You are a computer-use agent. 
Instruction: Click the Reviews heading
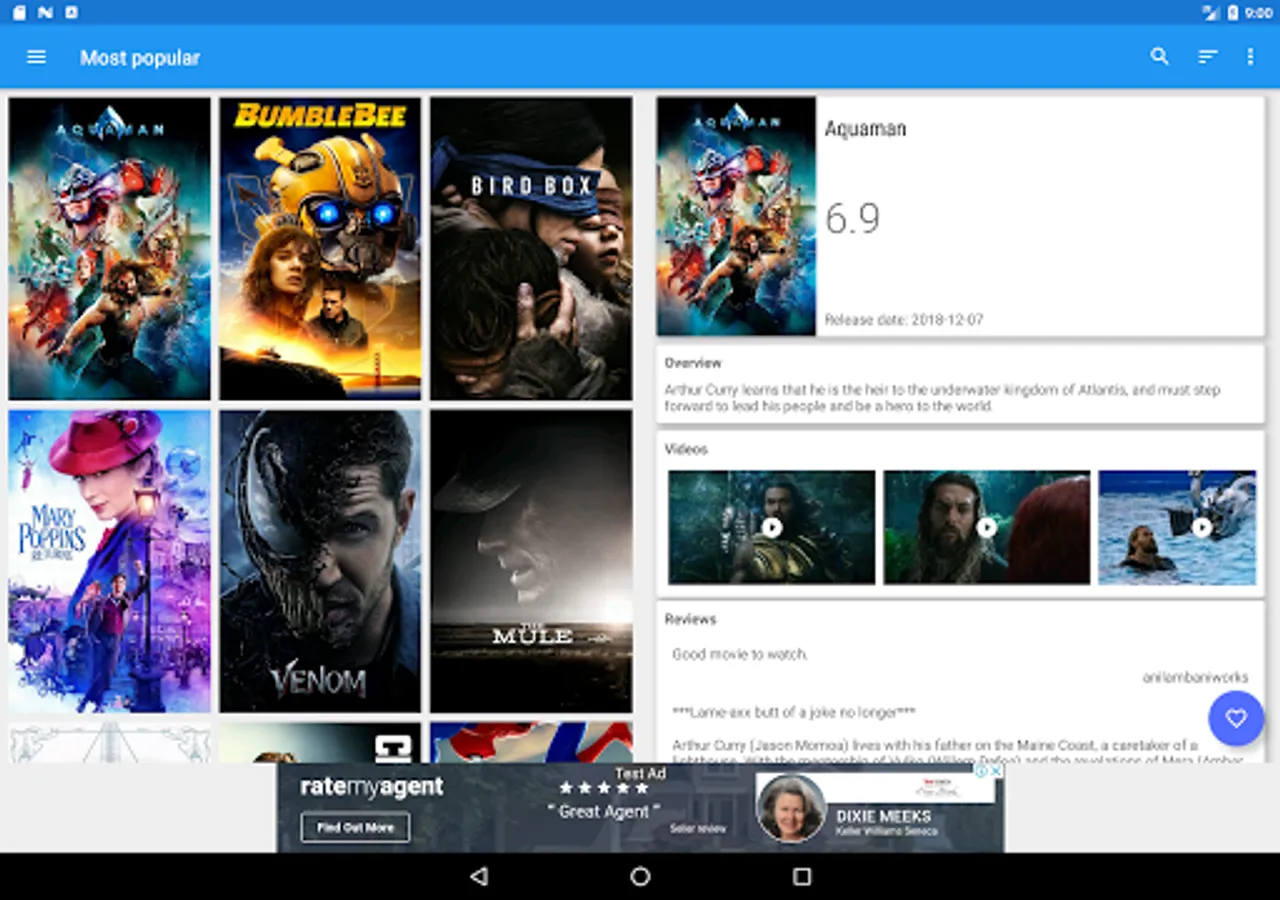click(x=690, y=619)
